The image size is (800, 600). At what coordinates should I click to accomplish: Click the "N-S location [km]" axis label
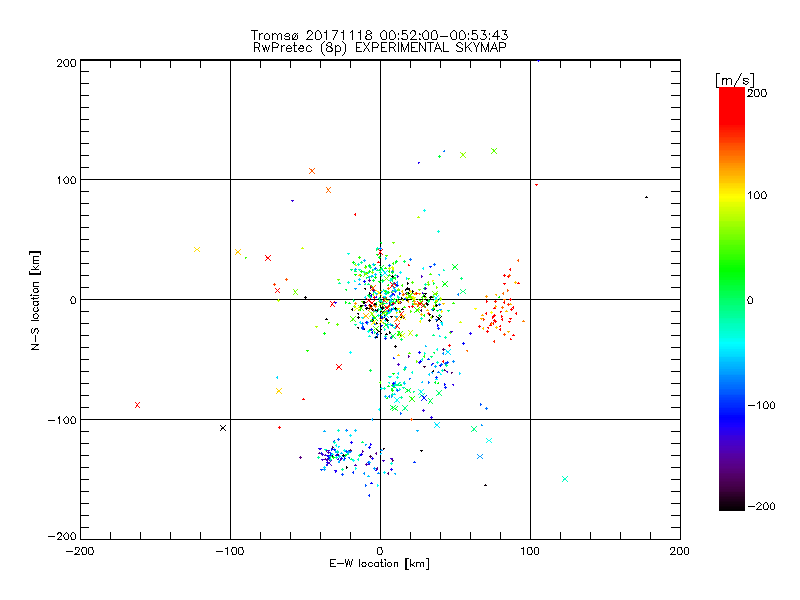pyautogui.click(x=35, y=300)
